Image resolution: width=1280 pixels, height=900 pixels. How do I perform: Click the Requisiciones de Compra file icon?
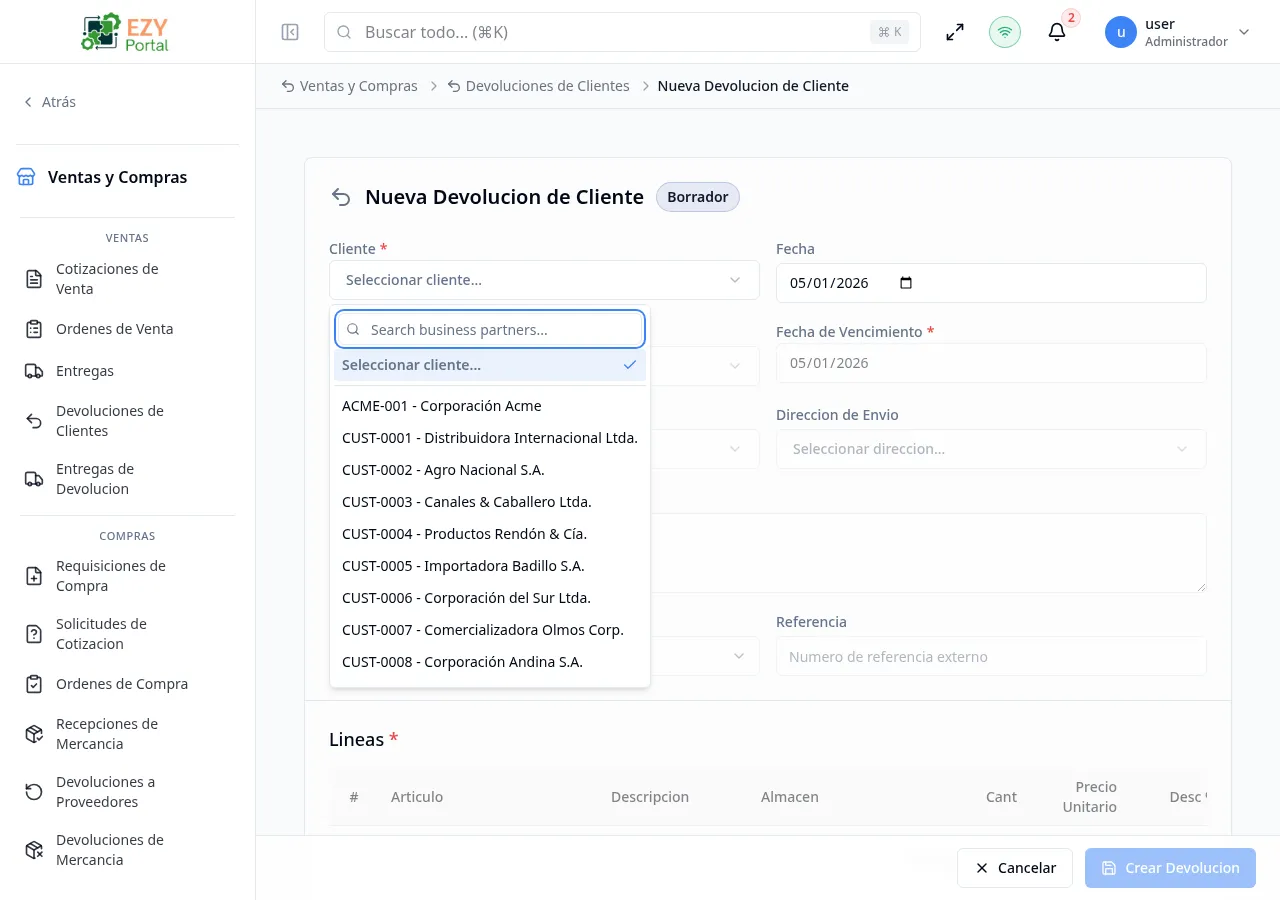[x=34, y=576]
